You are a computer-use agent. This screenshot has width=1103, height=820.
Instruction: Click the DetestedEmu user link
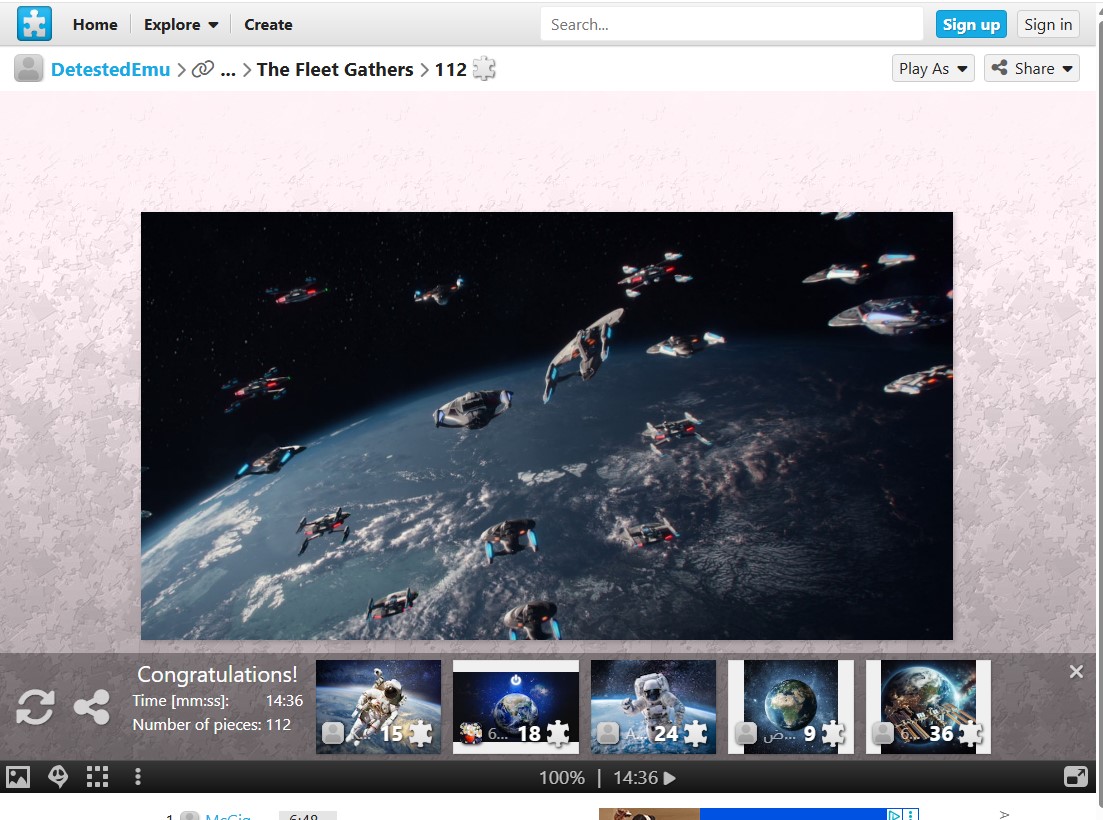tap(110, 69)
